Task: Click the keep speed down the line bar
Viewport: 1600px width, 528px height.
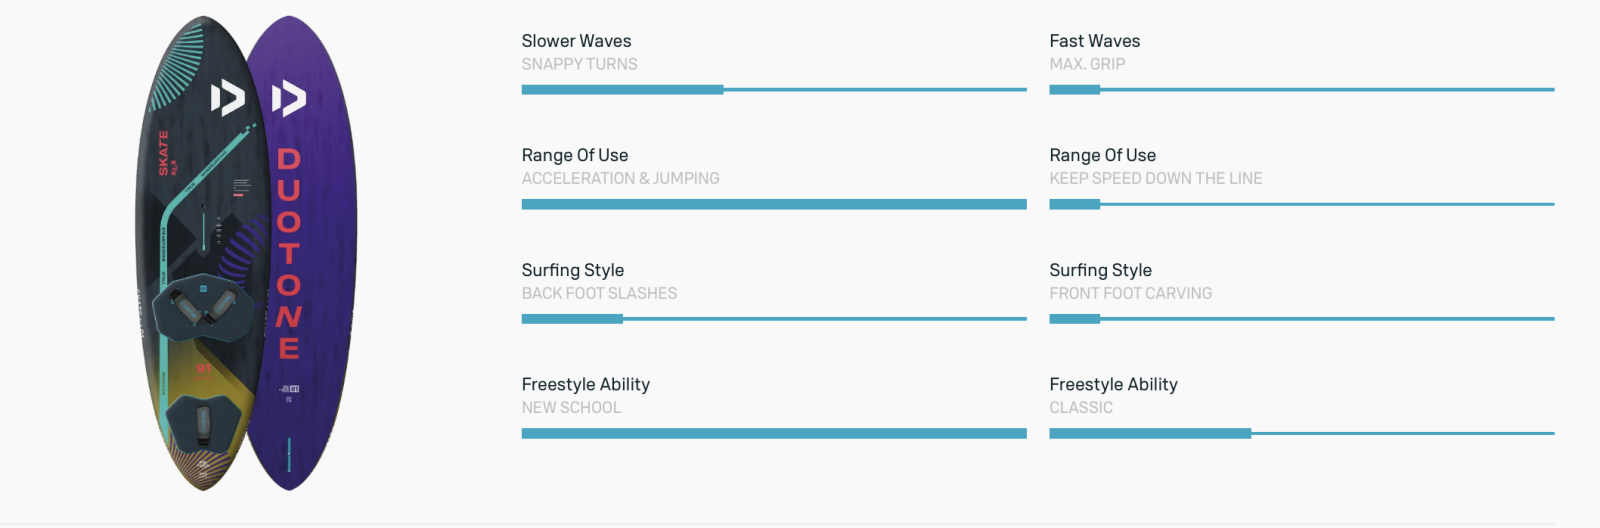Action: click(1302, 204)
